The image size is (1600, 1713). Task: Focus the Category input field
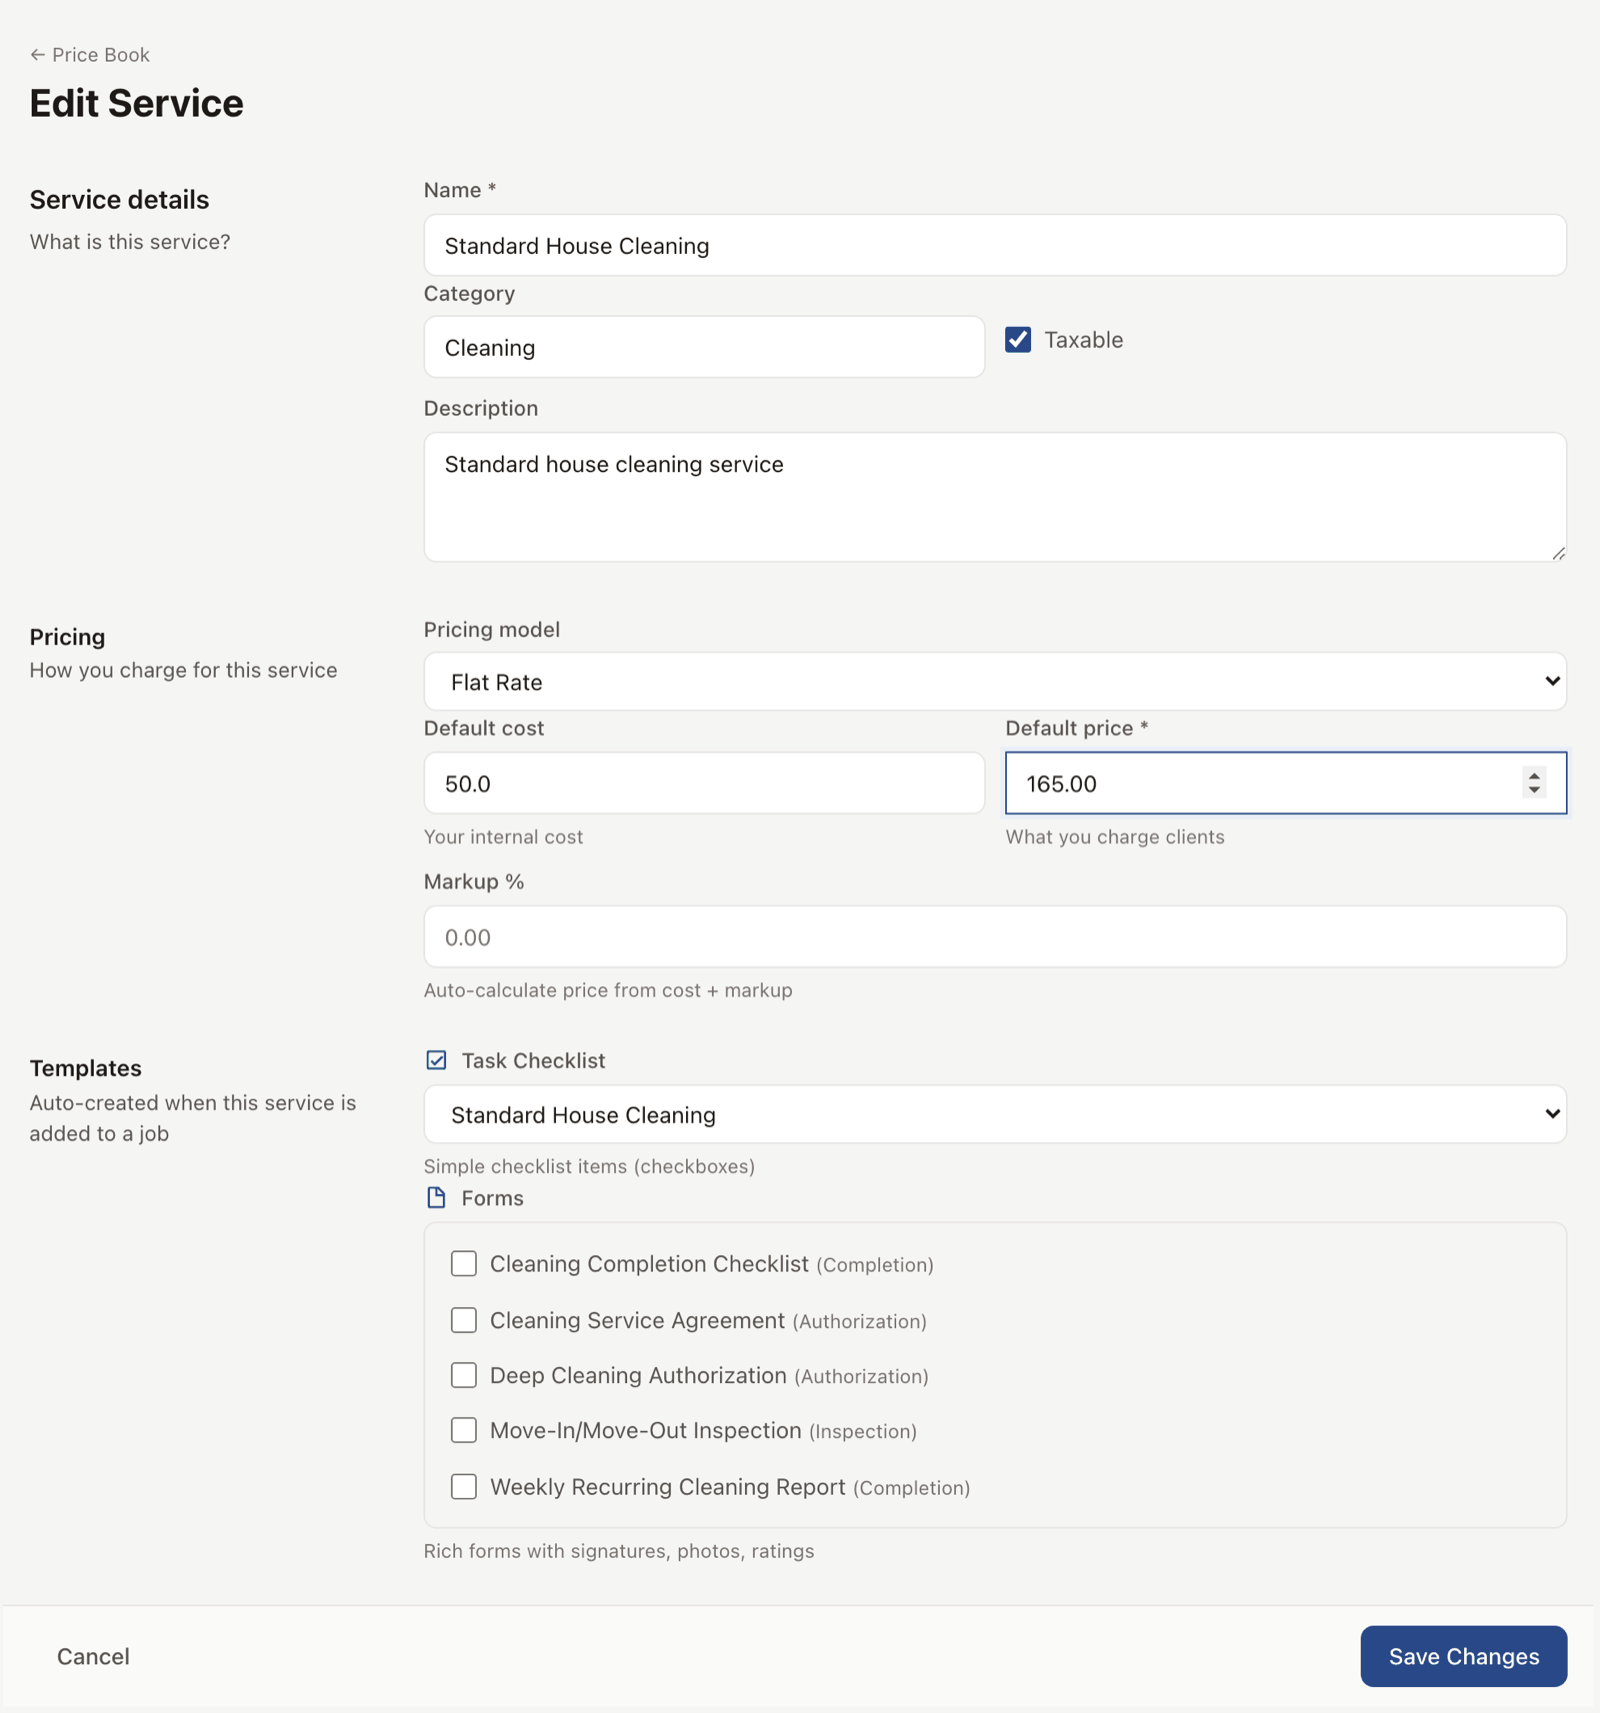click(x=704, y=347)
